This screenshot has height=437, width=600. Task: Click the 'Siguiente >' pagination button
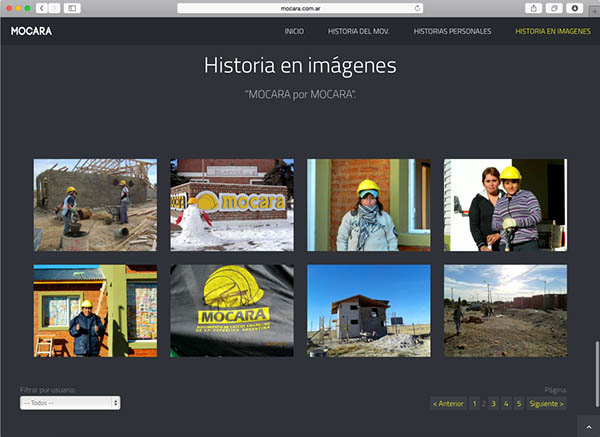[546, 404]
